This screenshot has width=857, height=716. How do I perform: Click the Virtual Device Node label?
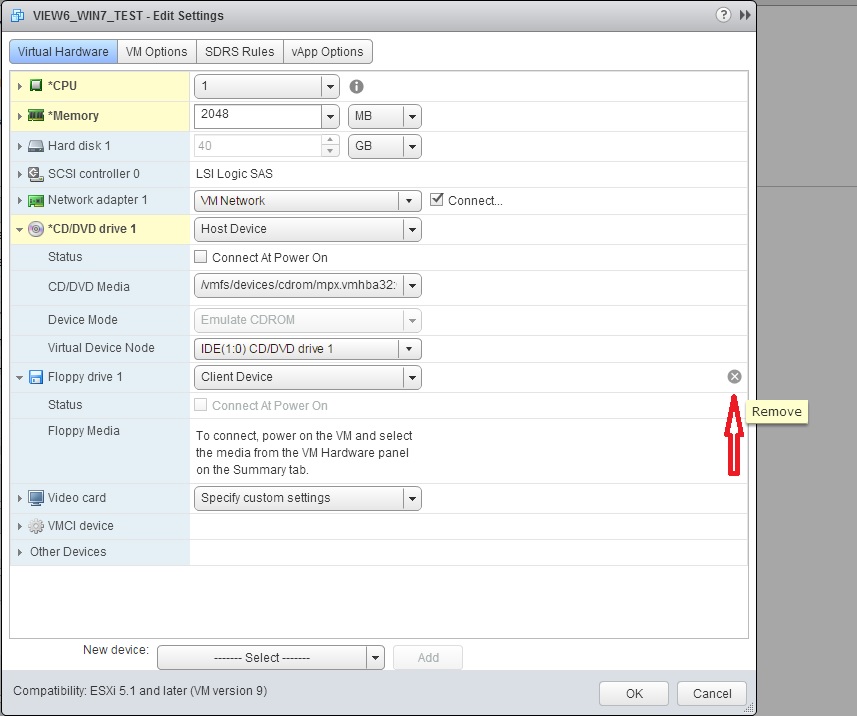pos(101,348)
